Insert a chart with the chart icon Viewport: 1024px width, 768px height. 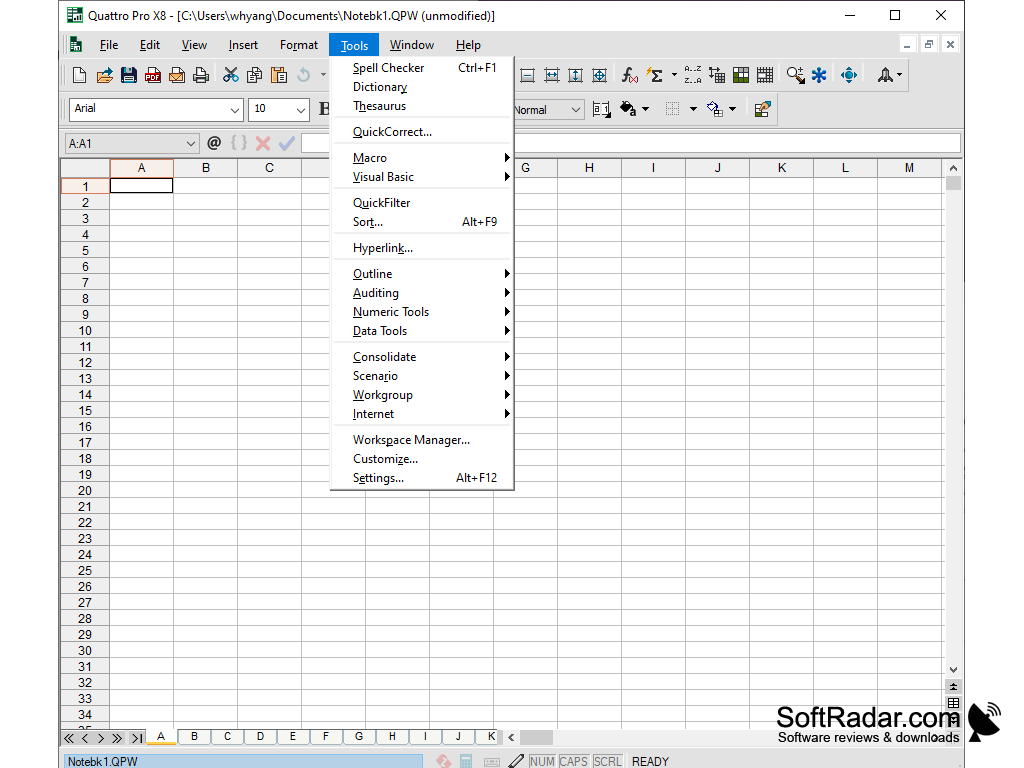point(740,74)
